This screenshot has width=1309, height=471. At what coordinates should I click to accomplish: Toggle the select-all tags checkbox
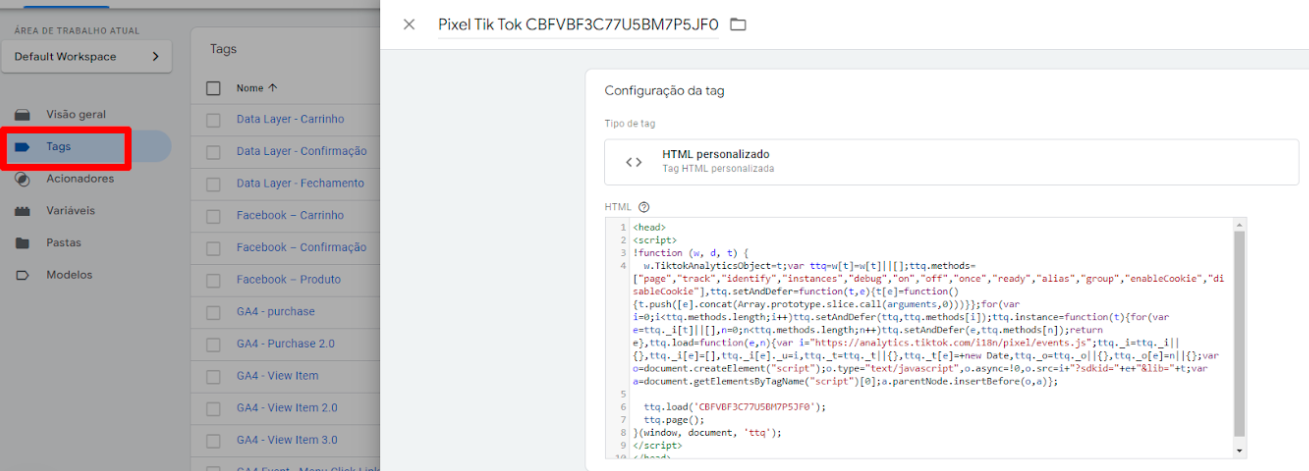[213, 88]
